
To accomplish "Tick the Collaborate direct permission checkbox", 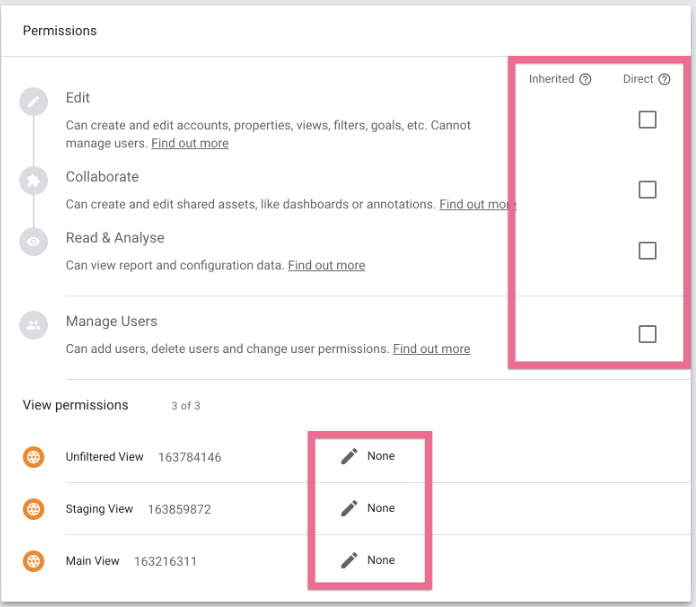I will (x=647, y=190).
